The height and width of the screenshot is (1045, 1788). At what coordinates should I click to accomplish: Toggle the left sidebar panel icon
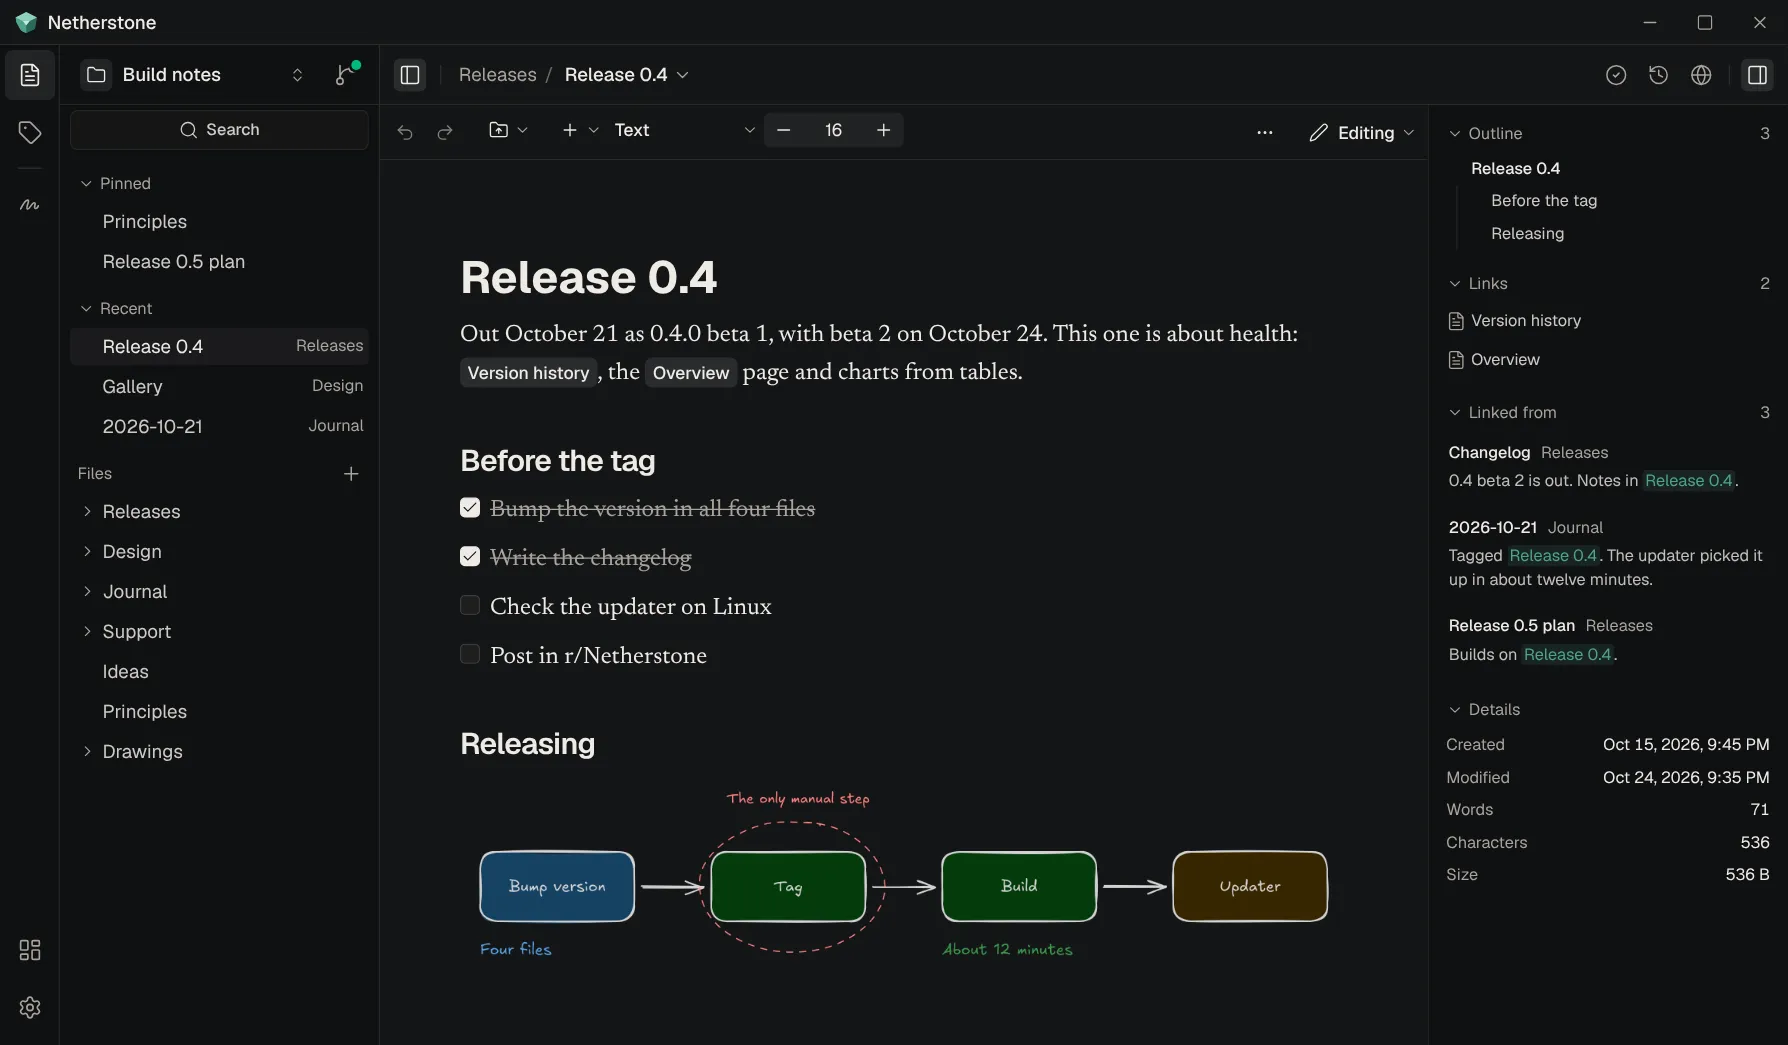[x=410, y=75]
